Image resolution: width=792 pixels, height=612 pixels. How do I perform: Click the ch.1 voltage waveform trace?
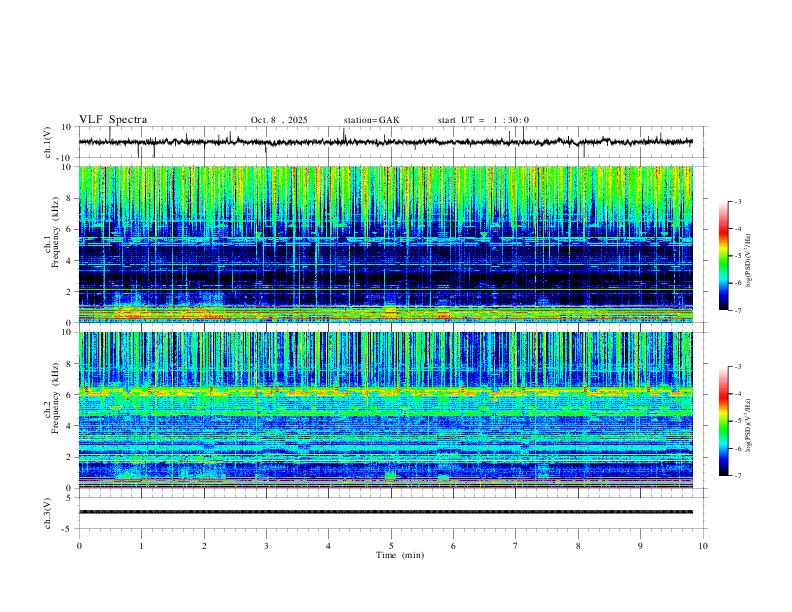pos(386,142)
